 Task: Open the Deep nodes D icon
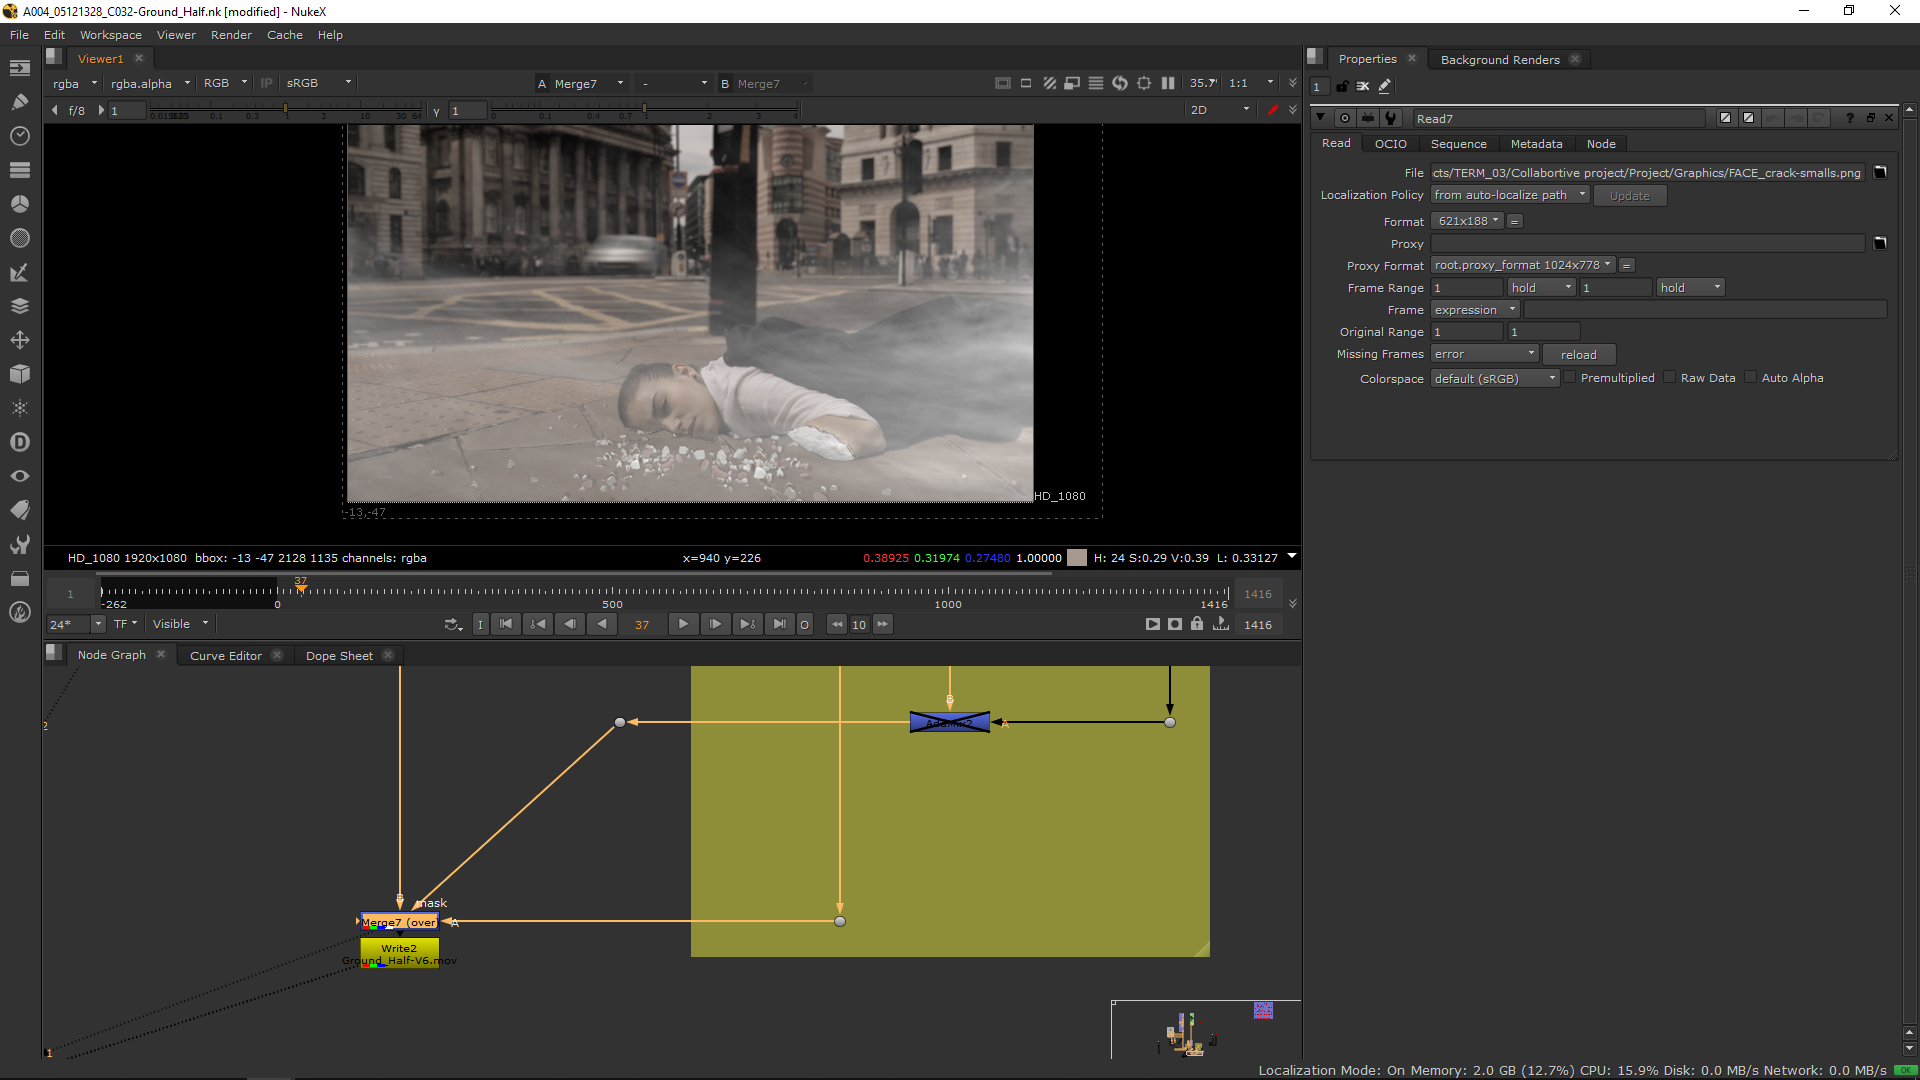19,442
